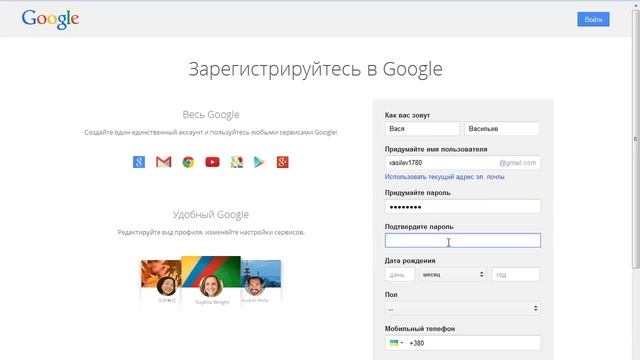Click the Google Maps icon
Image resolution: width=640 pixels, height=360 pixels.
pyautogui.click(x=237, y=162)
